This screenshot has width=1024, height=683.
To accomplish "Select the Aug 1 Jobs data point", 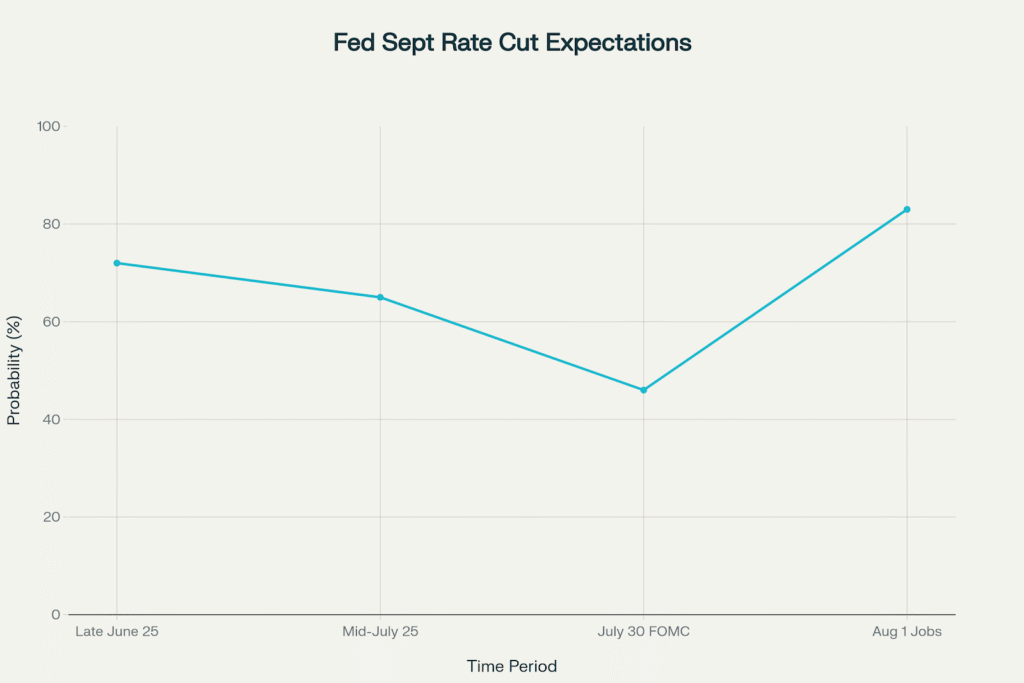I will pos(907,209).
